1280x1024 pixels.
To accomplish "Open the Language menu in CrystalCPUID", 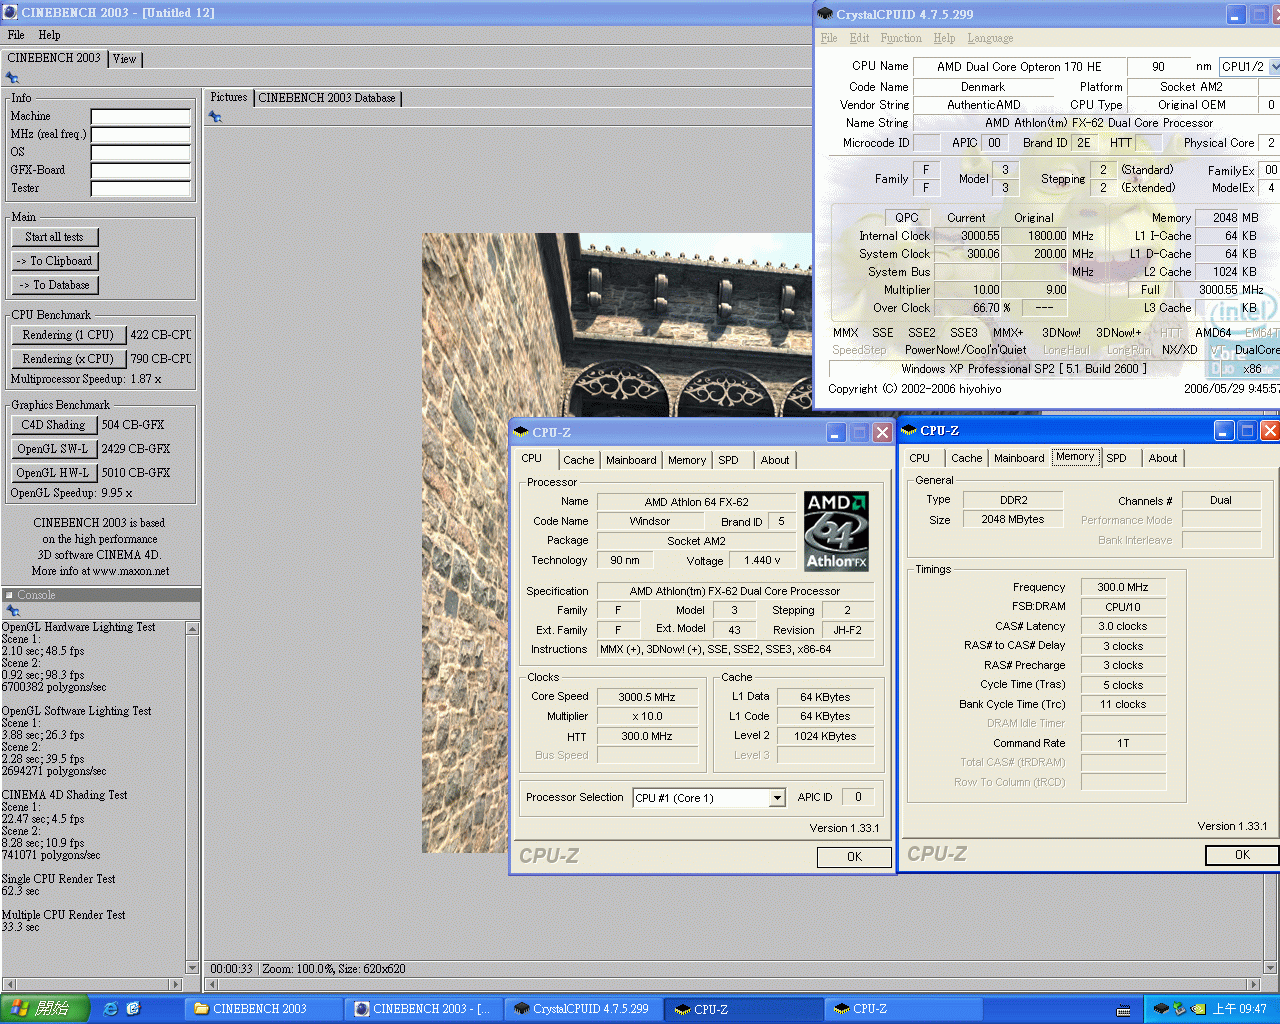I will click(990, 38).
